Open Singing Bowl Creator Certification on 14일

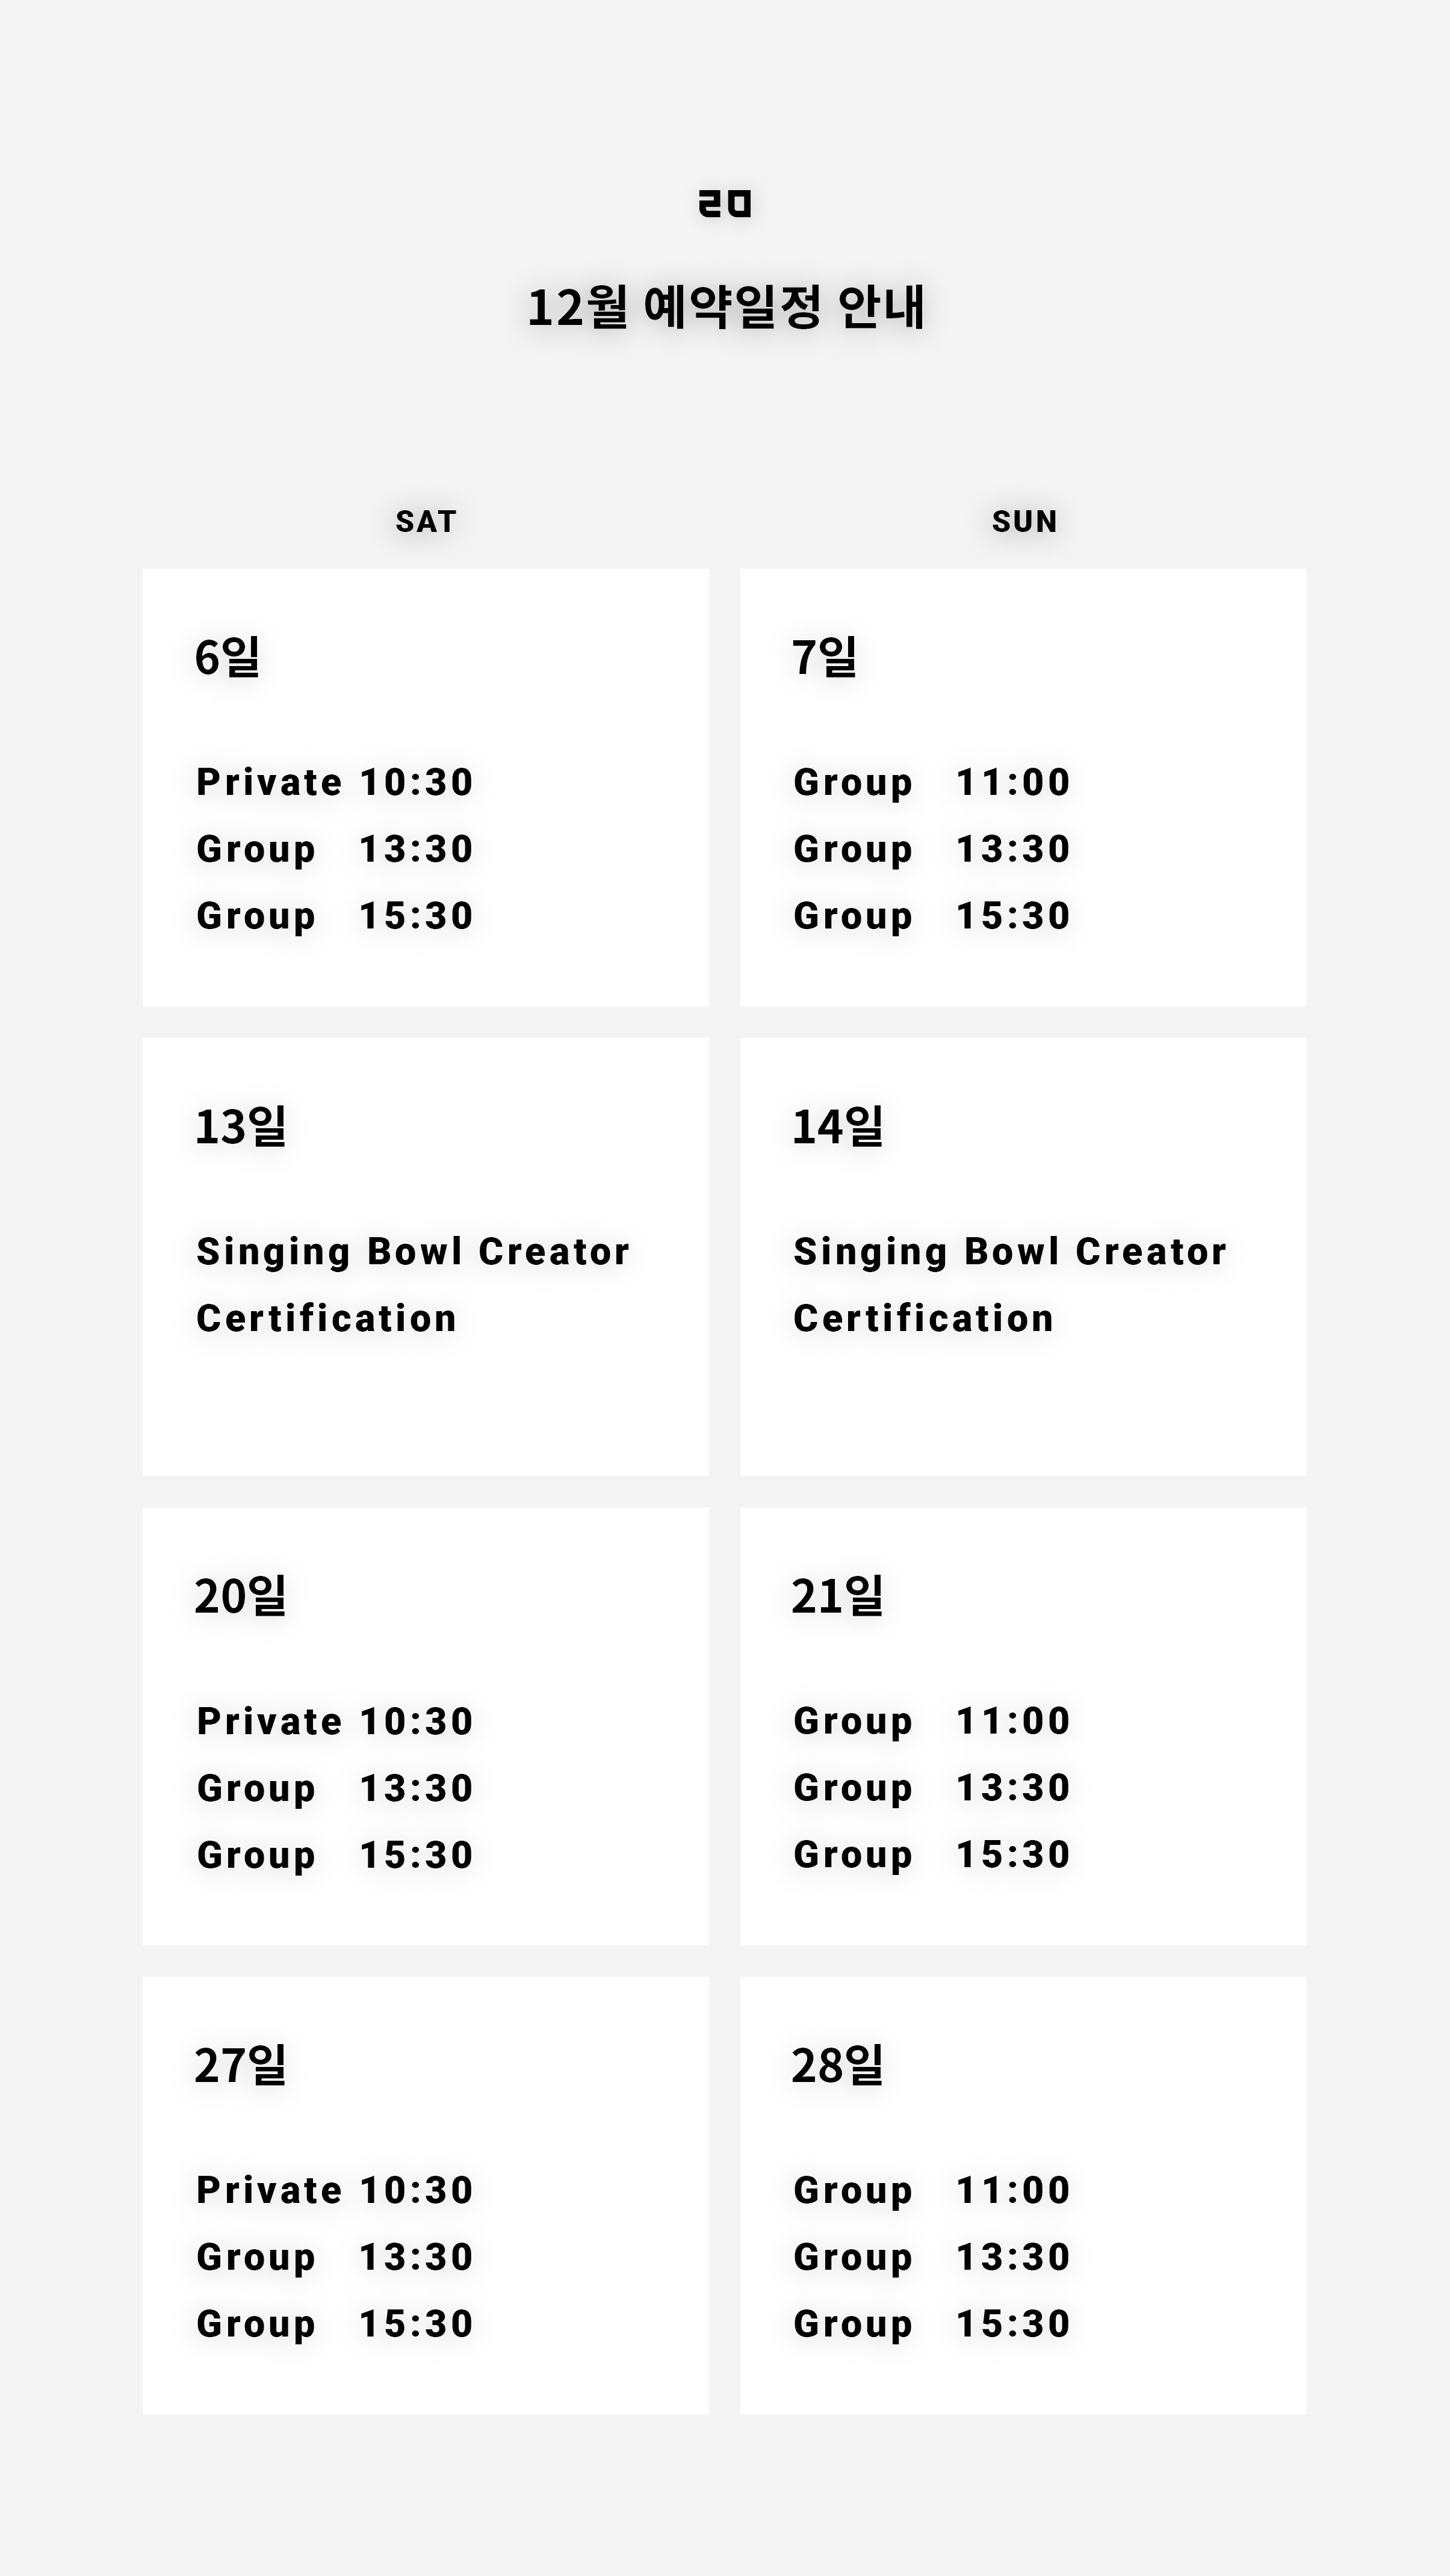tap(1010, 1285)
